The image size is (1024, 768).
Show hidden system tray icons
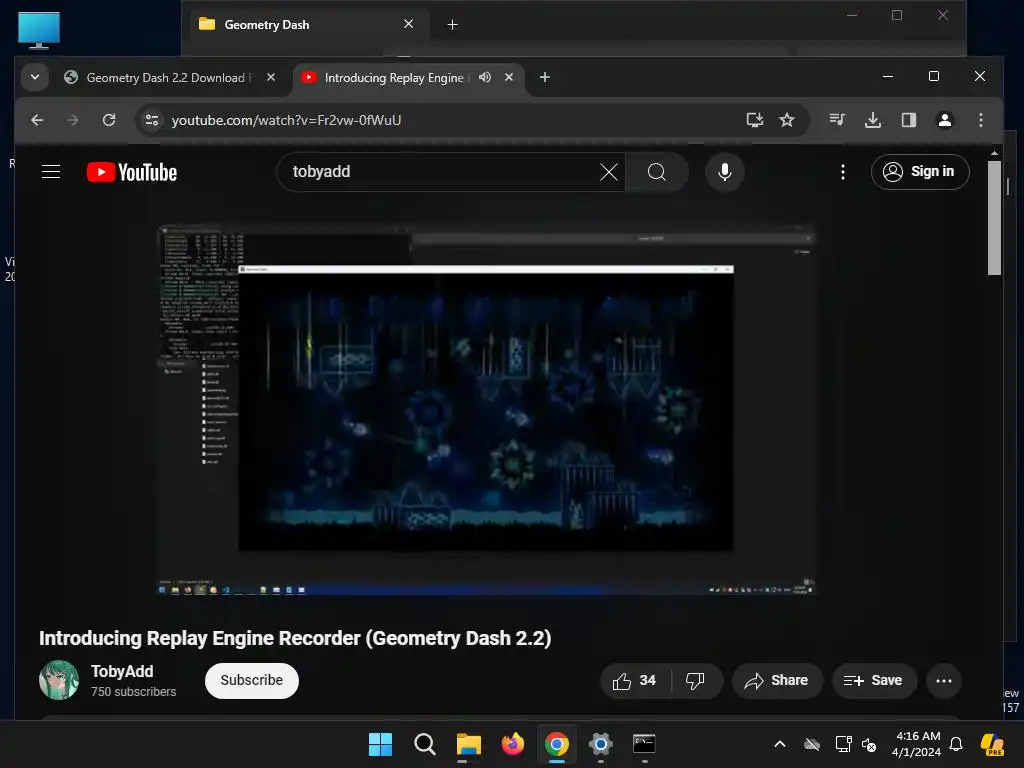click(780, 744)
